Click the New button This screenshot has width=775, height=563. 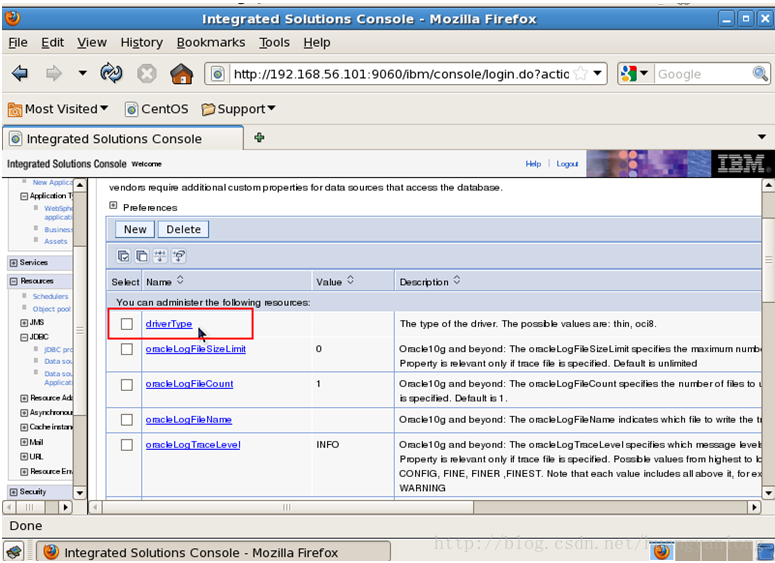pyautogui.click(x=135, y=229)
